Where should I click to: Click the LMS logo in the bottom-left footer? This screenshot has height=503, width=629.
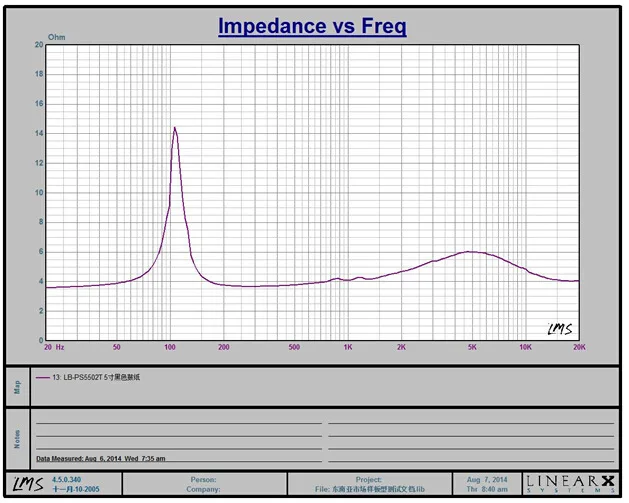point(28,484)
